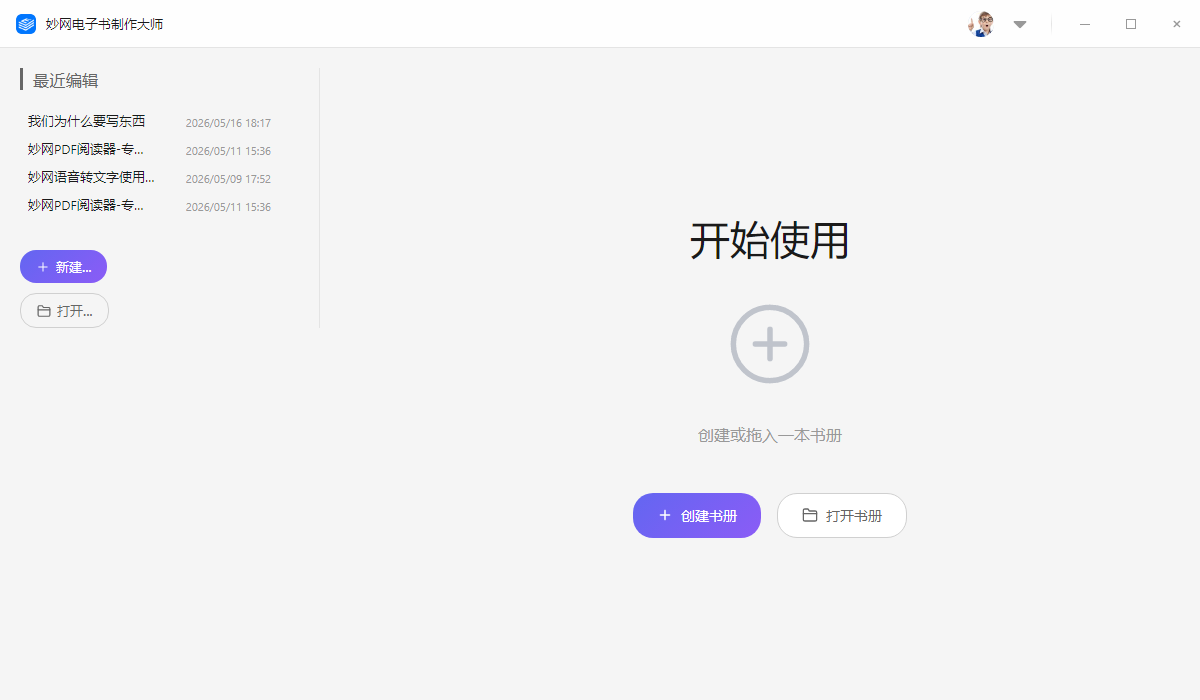Viewport: 1200px width, 700px height.
Task: Open the user avatar profile
Action: click(981, 24)
